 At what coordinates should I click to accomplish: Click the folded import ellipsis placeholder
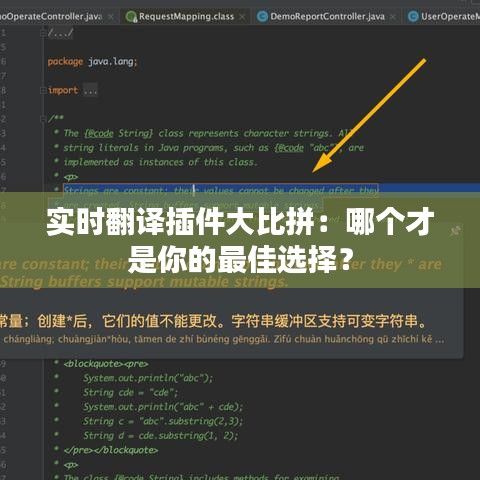90,90
